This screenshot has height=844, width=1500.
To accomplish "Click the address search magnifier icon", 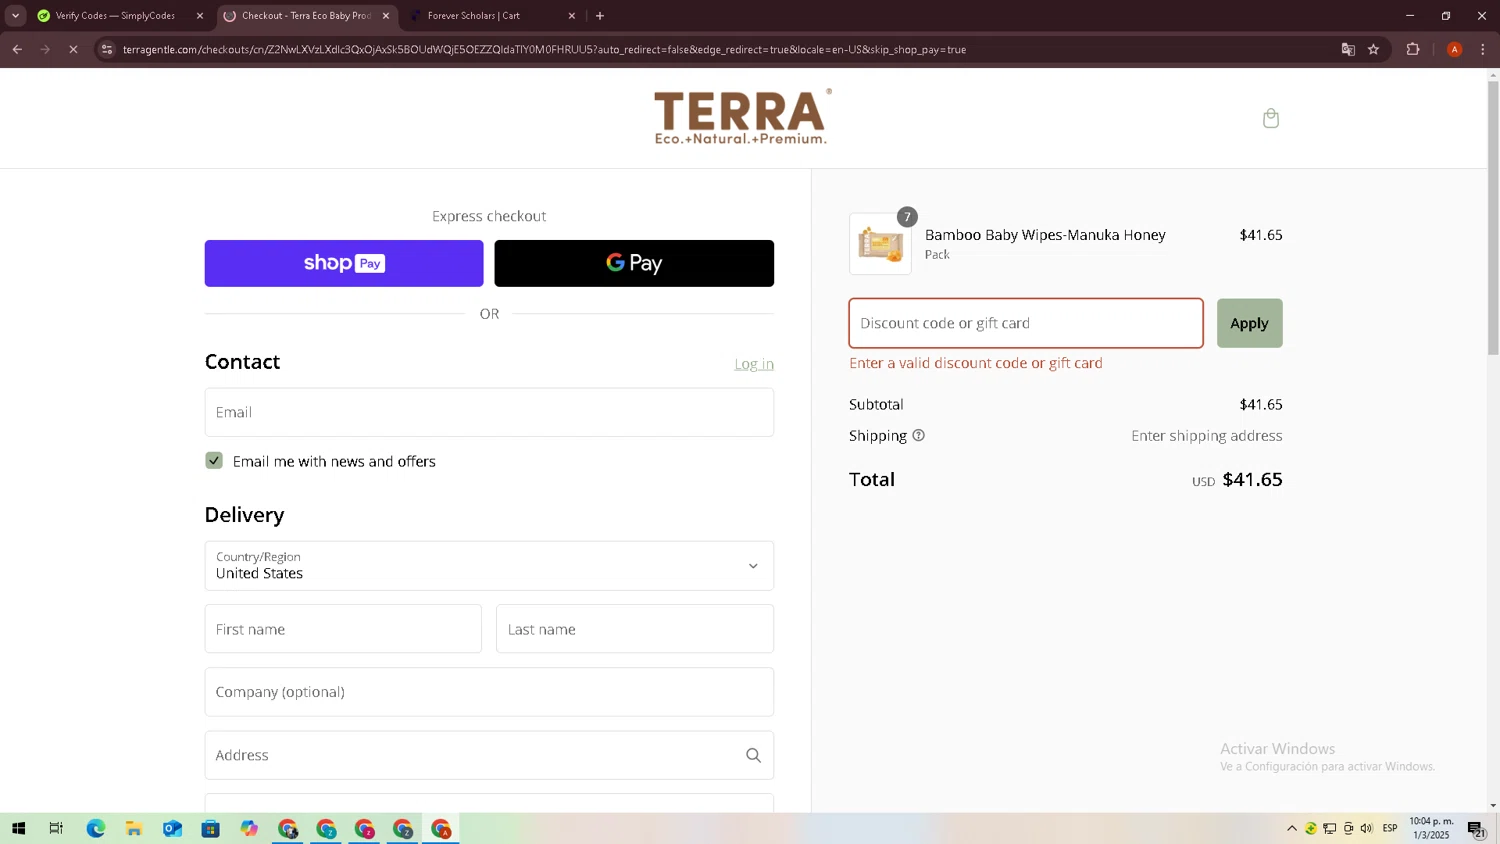I will pyautogui.click(x=753, y=755).
